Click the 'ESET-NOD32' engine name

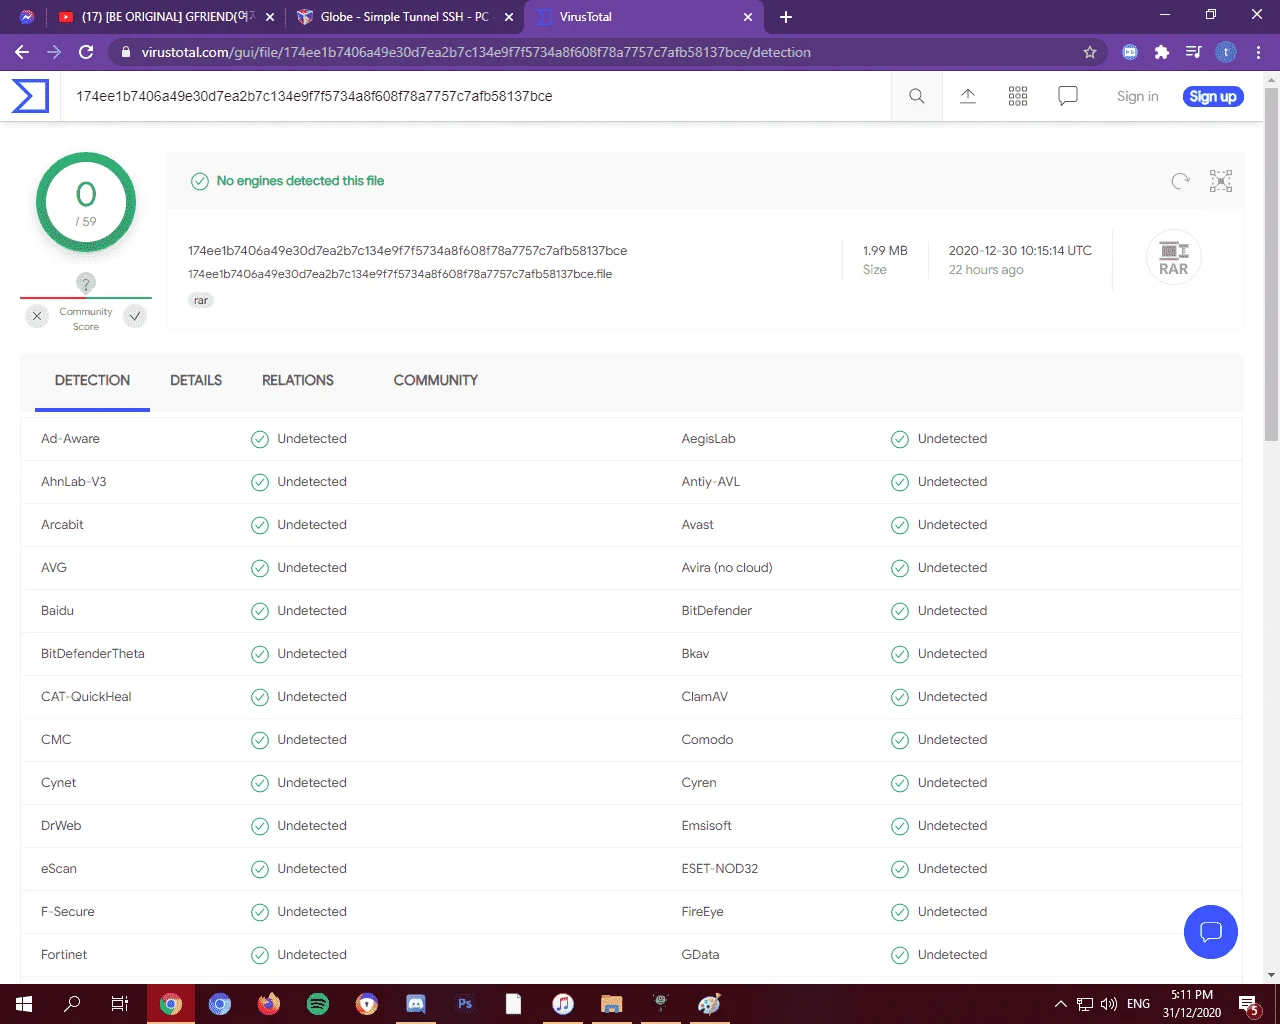pos(719,869)
